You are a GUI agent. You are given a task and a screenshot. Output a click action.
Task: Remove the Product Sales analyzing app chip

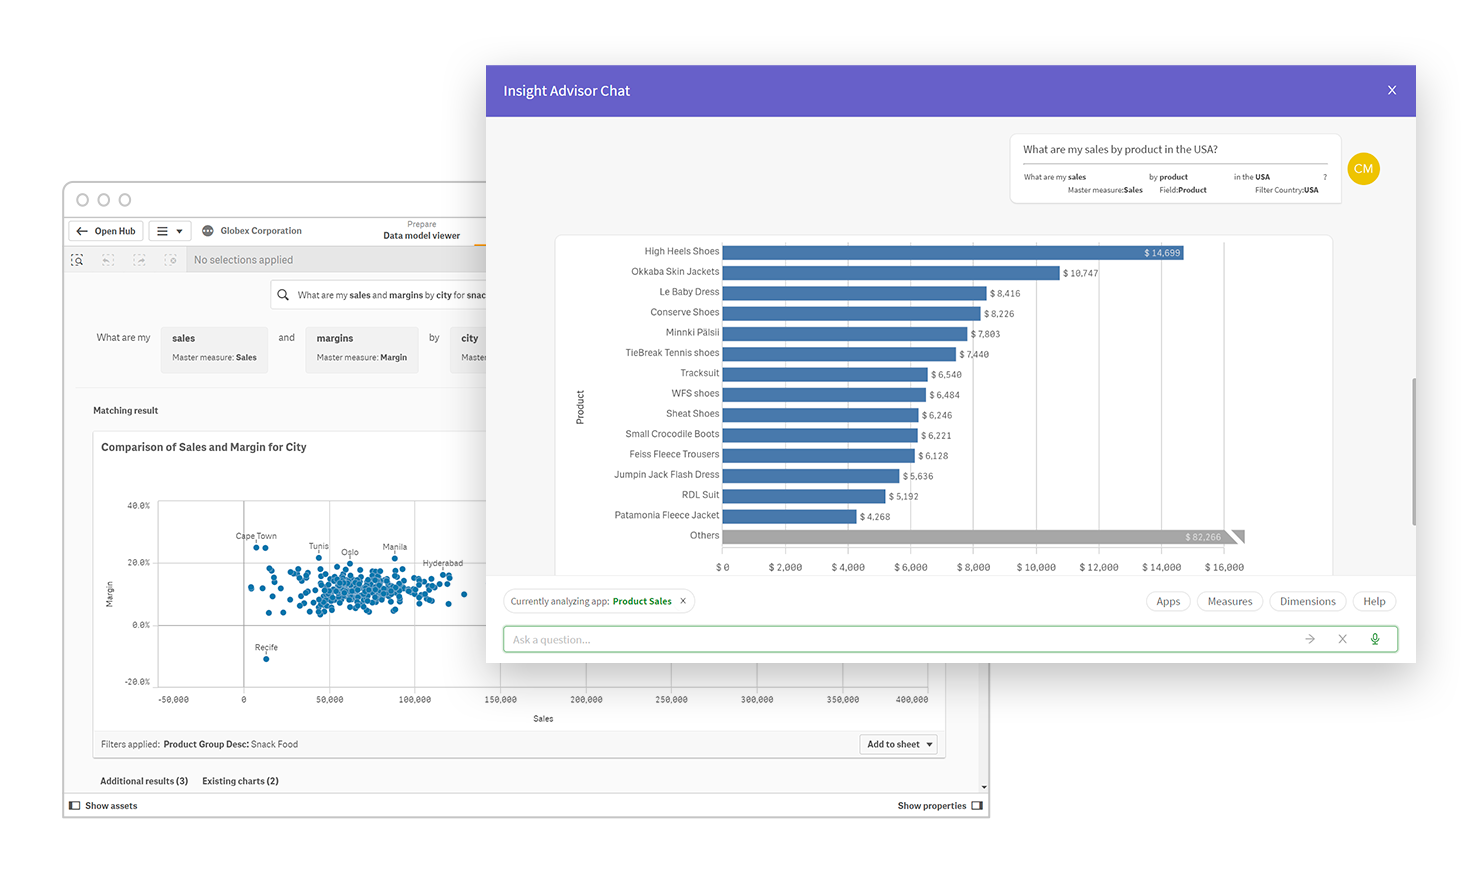coord(683,601)
